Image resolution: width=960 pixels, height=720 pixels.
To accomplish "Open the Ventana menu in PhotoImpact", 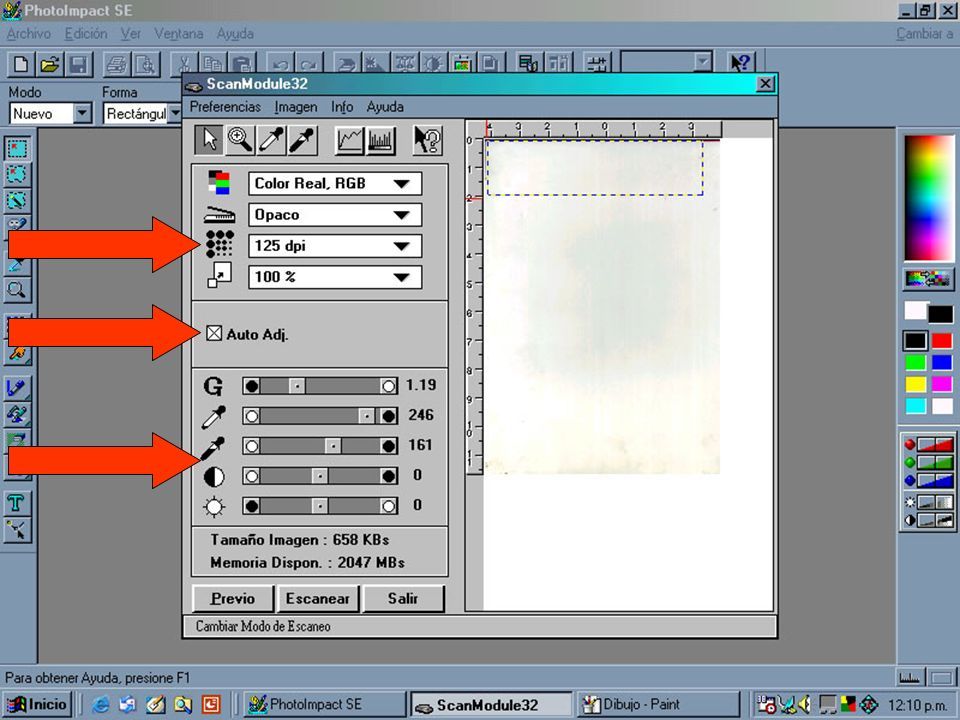I will point(178,34).
